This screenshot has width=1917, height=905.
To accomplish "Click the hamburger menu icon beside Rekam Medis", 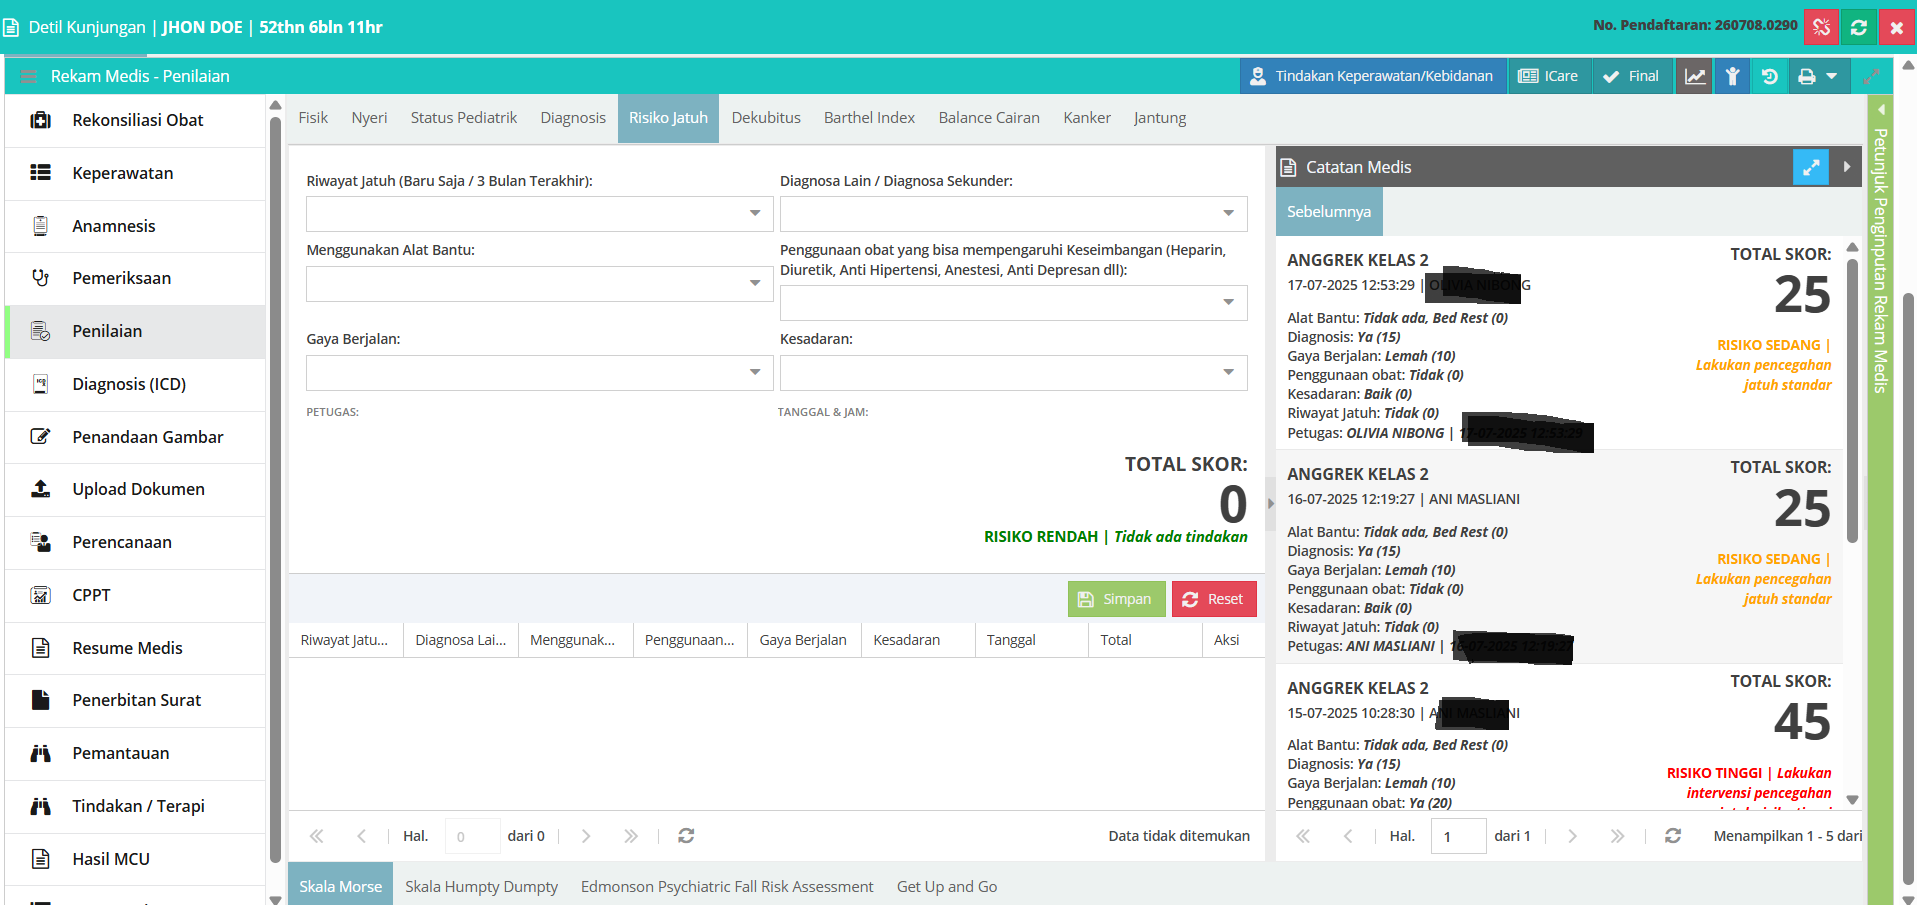I will pyautogui.click(x=28, y=76).
